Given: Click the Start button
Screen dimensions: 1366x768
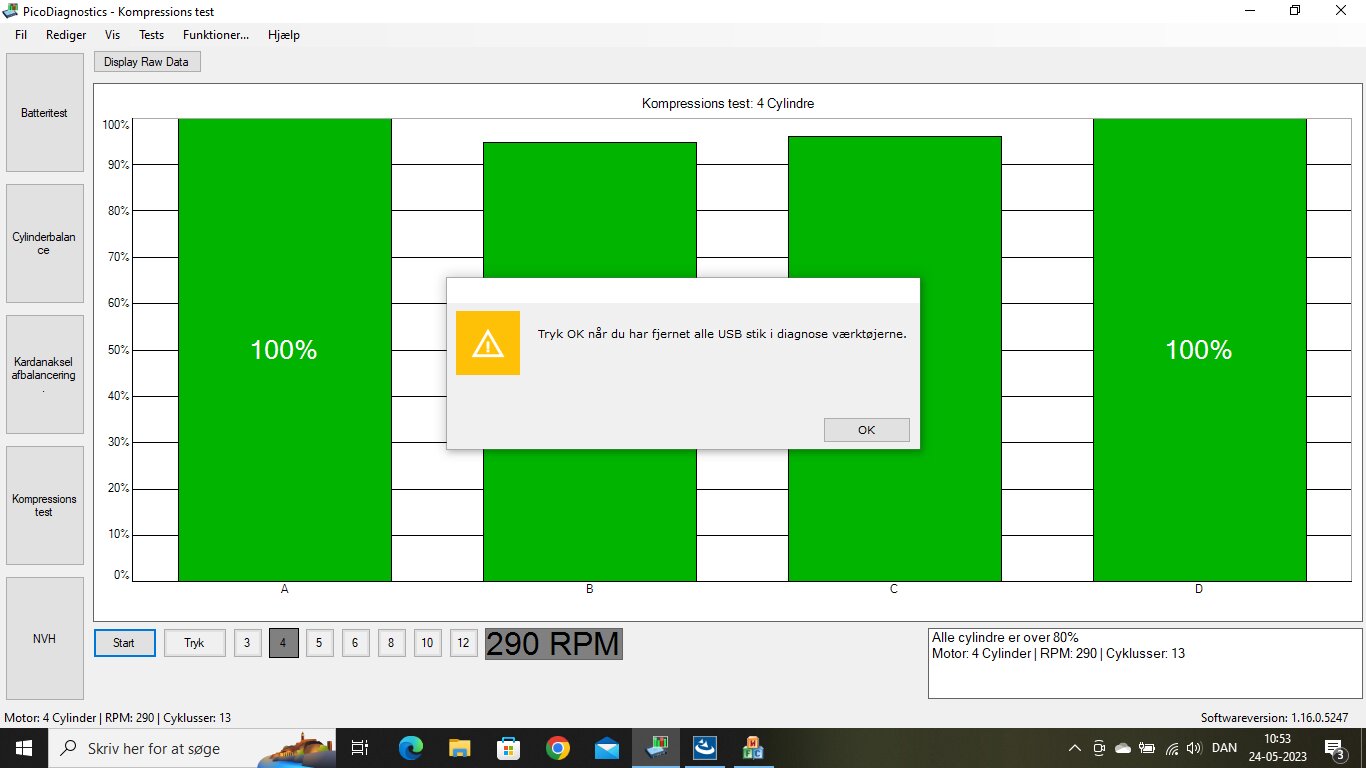Looking at the screenshot, I should pyautogui.click(x=125, y=643).
